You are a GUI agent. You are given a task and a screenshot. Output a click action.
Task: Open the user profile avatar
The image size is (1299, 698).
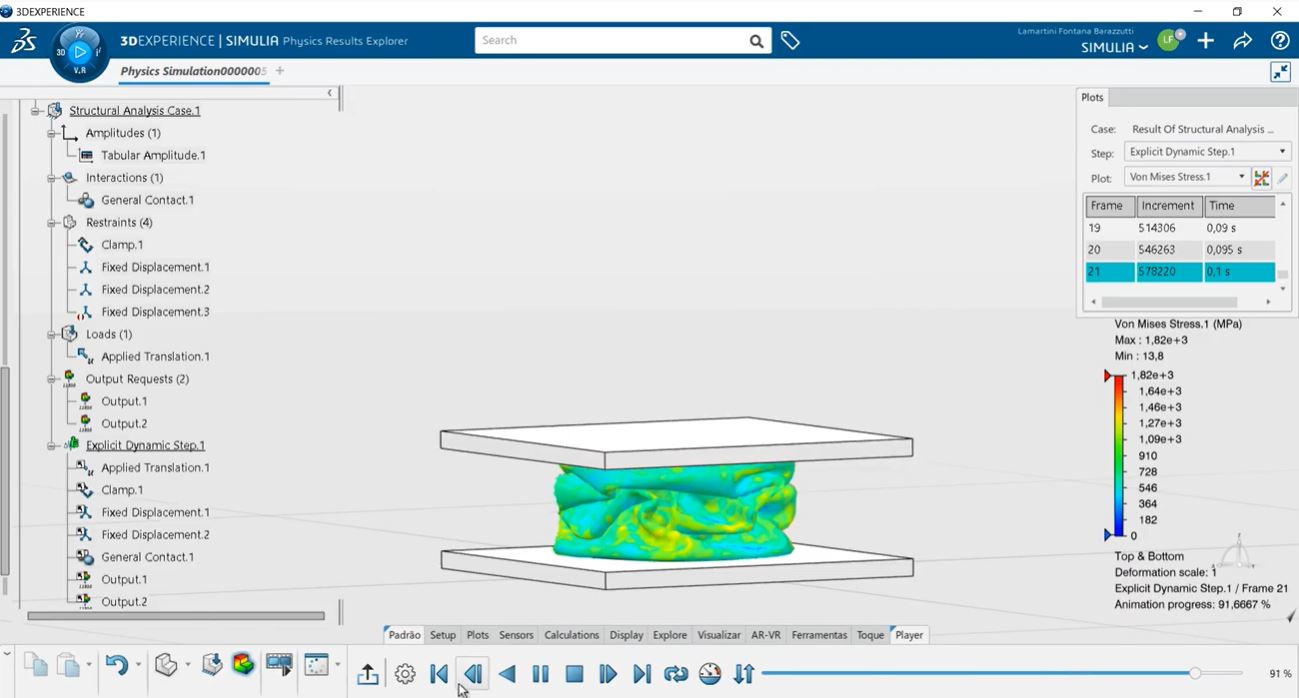pos(1169,40)
